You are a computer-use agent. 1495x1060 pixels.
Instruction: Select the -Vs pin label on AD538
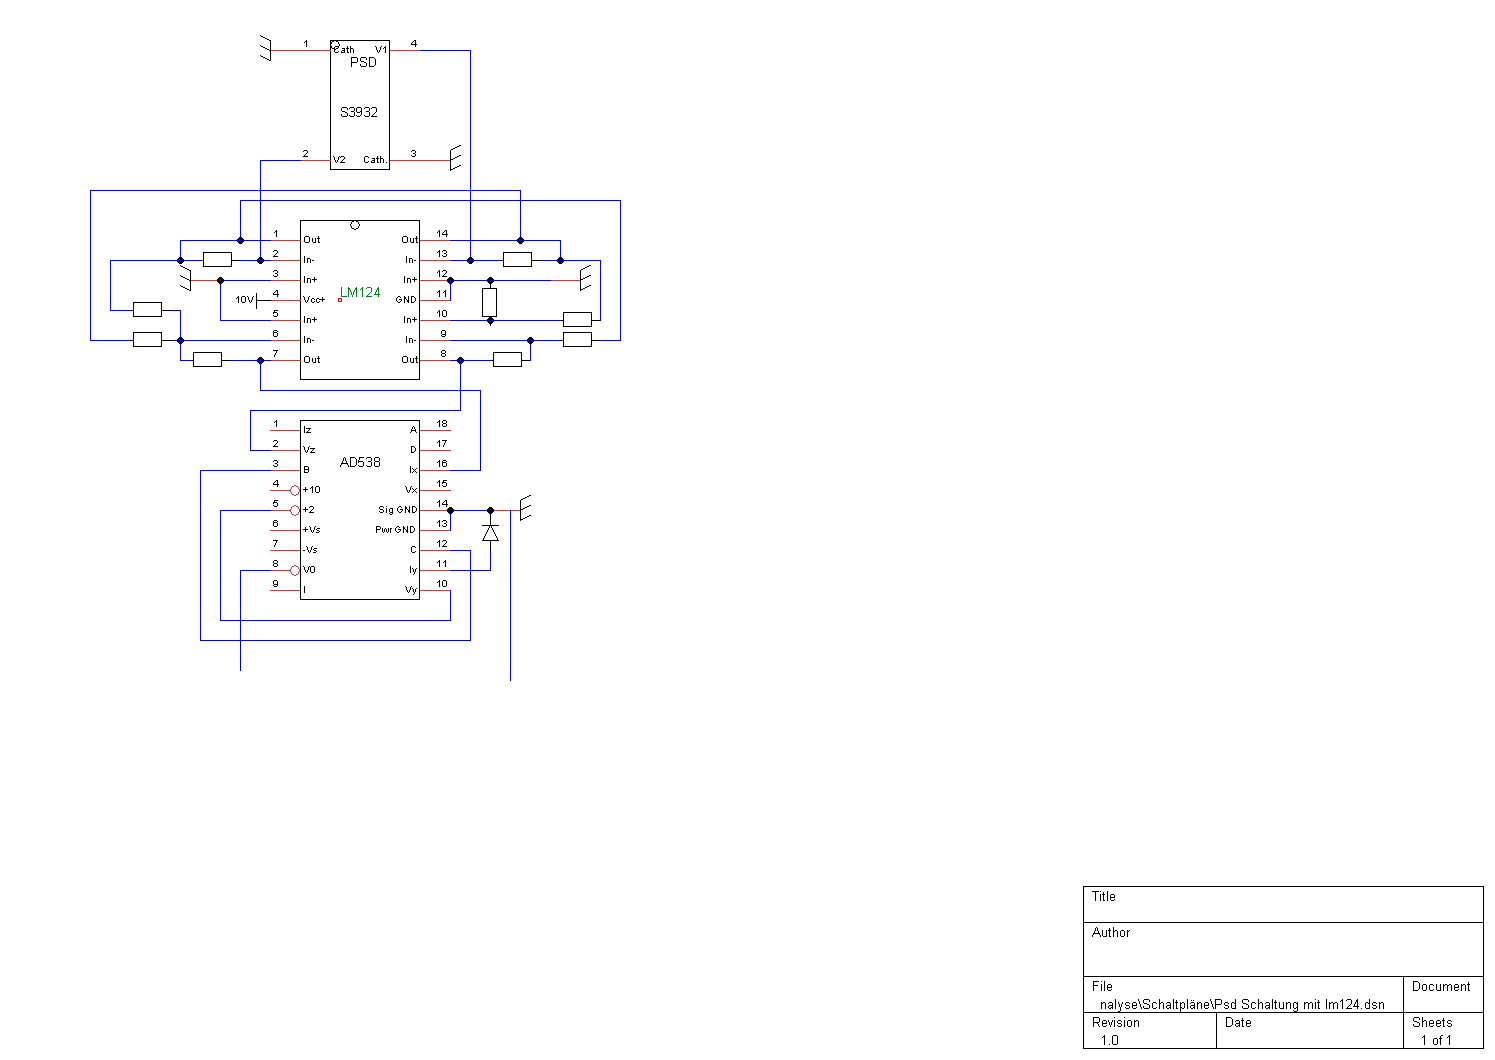pos(310,550)
